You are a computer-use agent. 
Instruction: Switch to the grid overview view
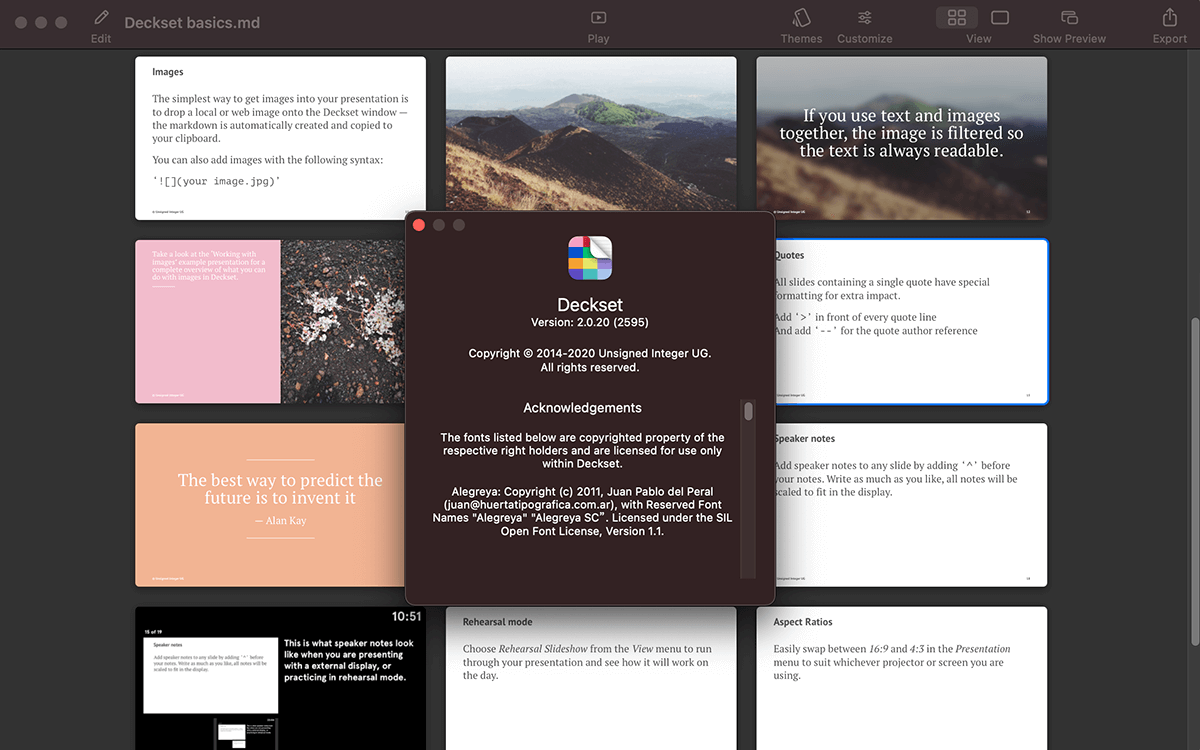tap(957, 18)
